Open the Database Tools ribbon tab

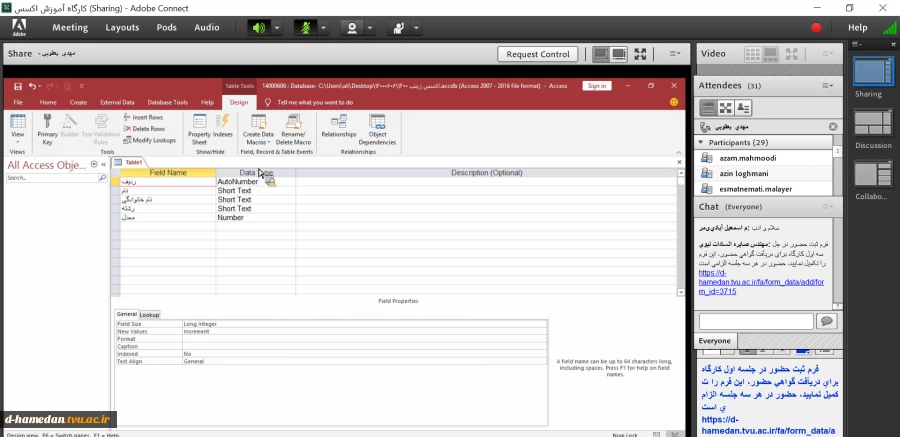(x=168, y=102)
